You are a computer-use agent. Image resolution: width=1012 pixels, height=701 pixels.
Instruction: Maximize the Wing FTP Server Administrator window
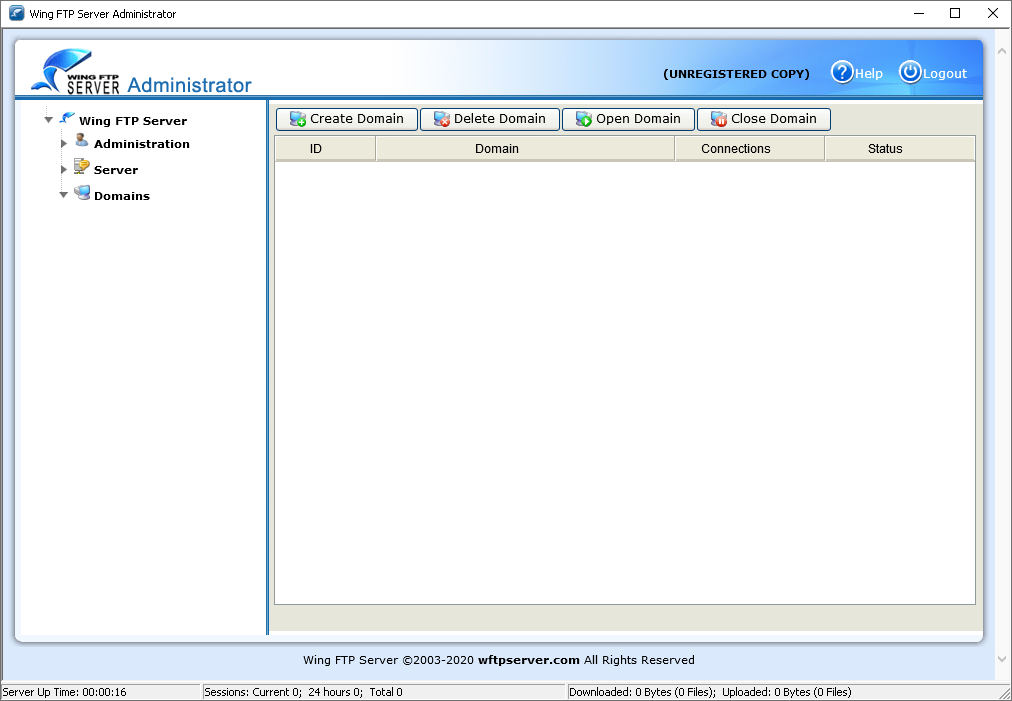(x=955, y=14)
